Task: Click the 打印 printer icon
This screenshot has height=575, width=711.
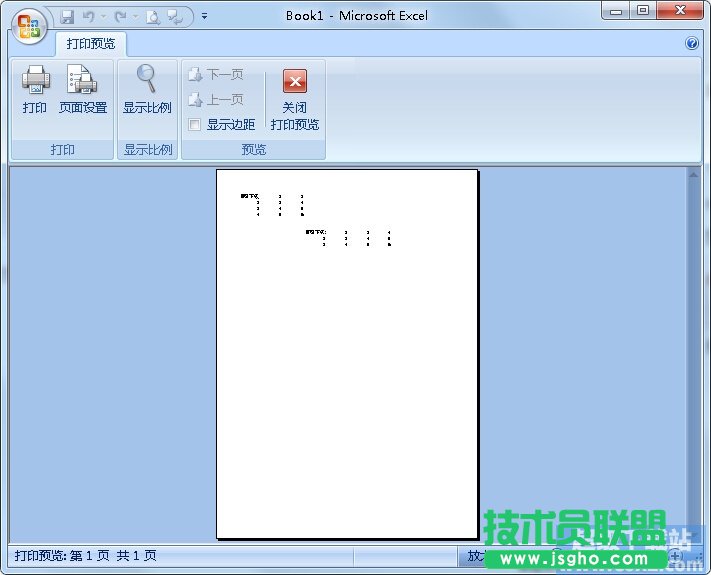Action: pyautogui.click(x=35, y=80)
